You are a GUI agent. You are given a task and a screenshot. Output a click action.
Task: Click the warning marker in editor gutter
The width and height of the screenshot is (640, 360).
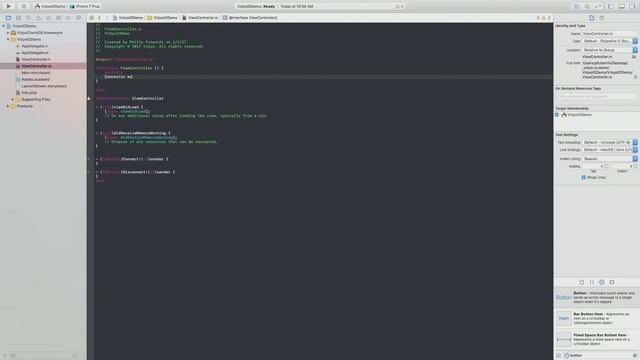(x=89, y=98)
